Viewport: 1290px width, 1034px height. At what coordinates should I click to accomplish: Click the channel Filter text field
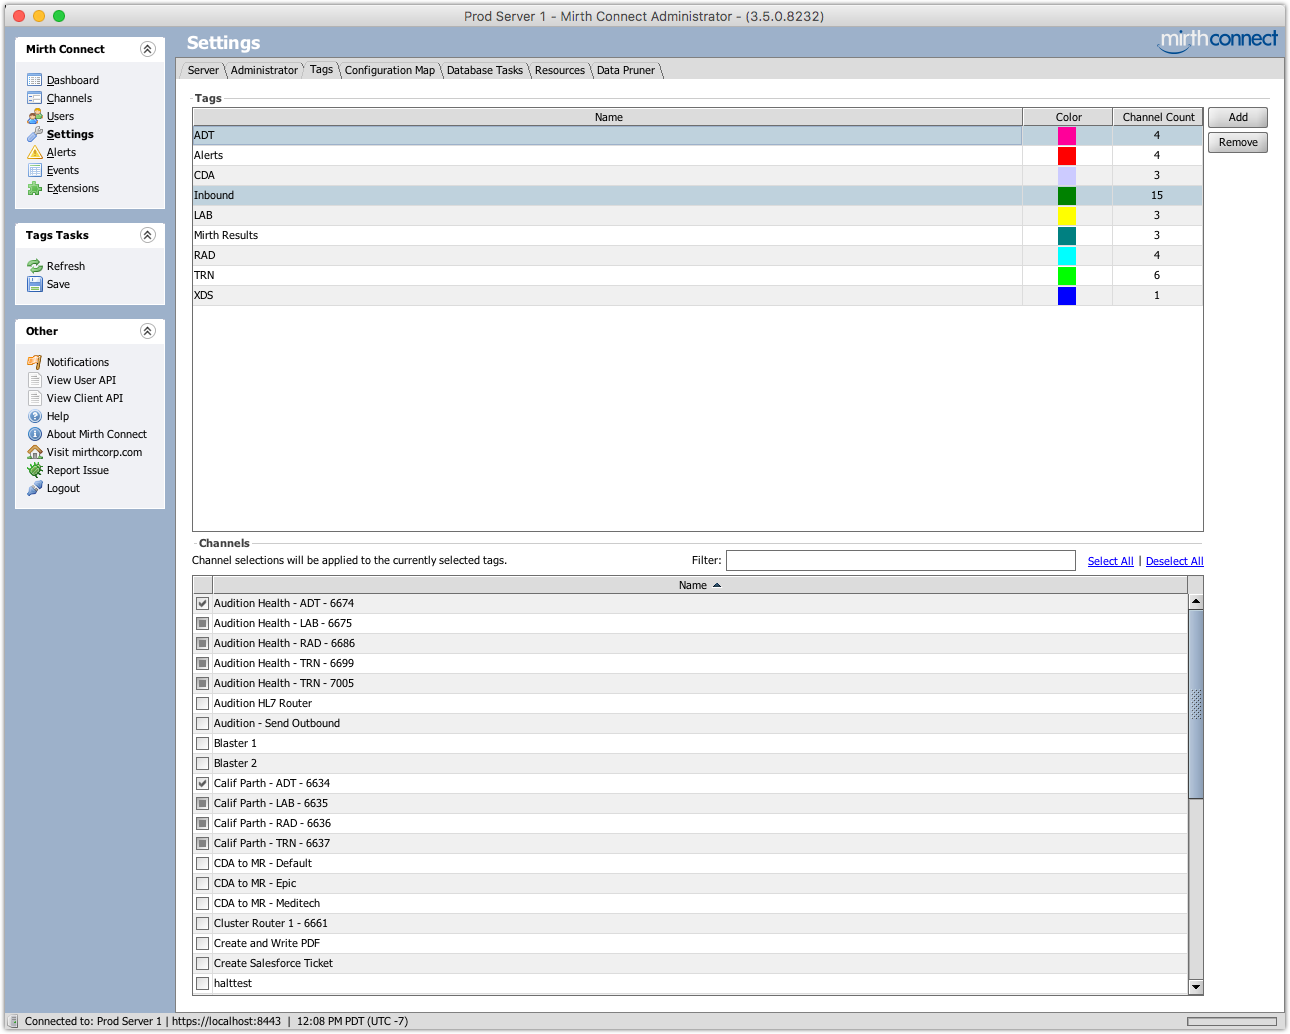[901, 560]
